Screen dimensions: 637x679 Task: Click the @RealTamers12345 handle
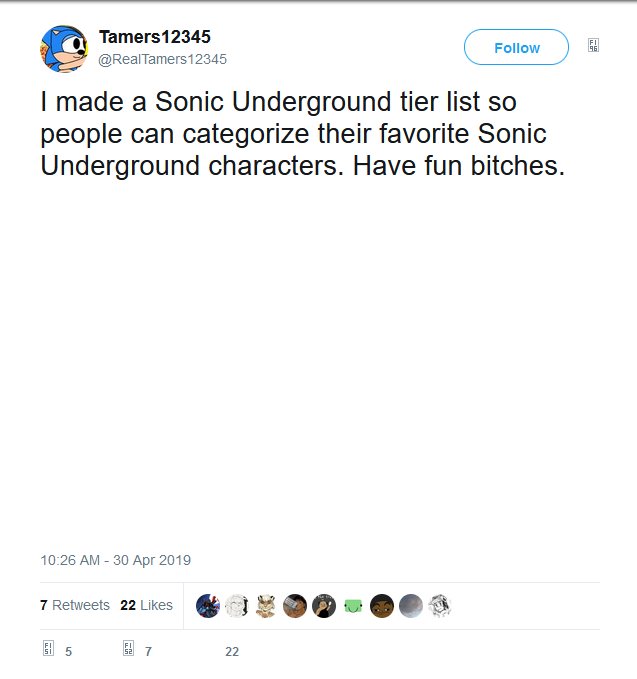[162, 59]
